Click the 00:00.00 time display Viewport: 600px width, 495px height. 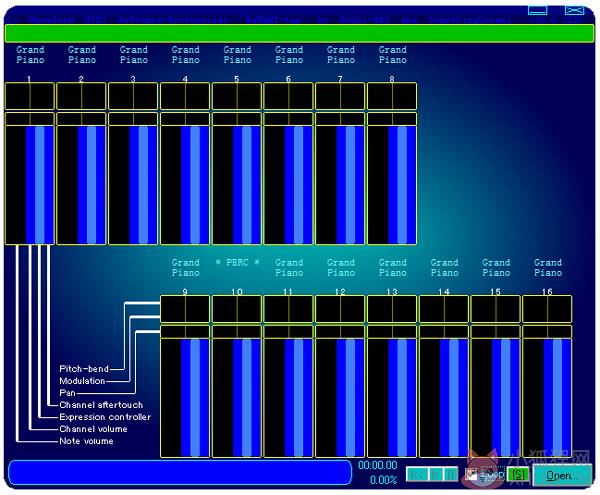pos(378,465)
